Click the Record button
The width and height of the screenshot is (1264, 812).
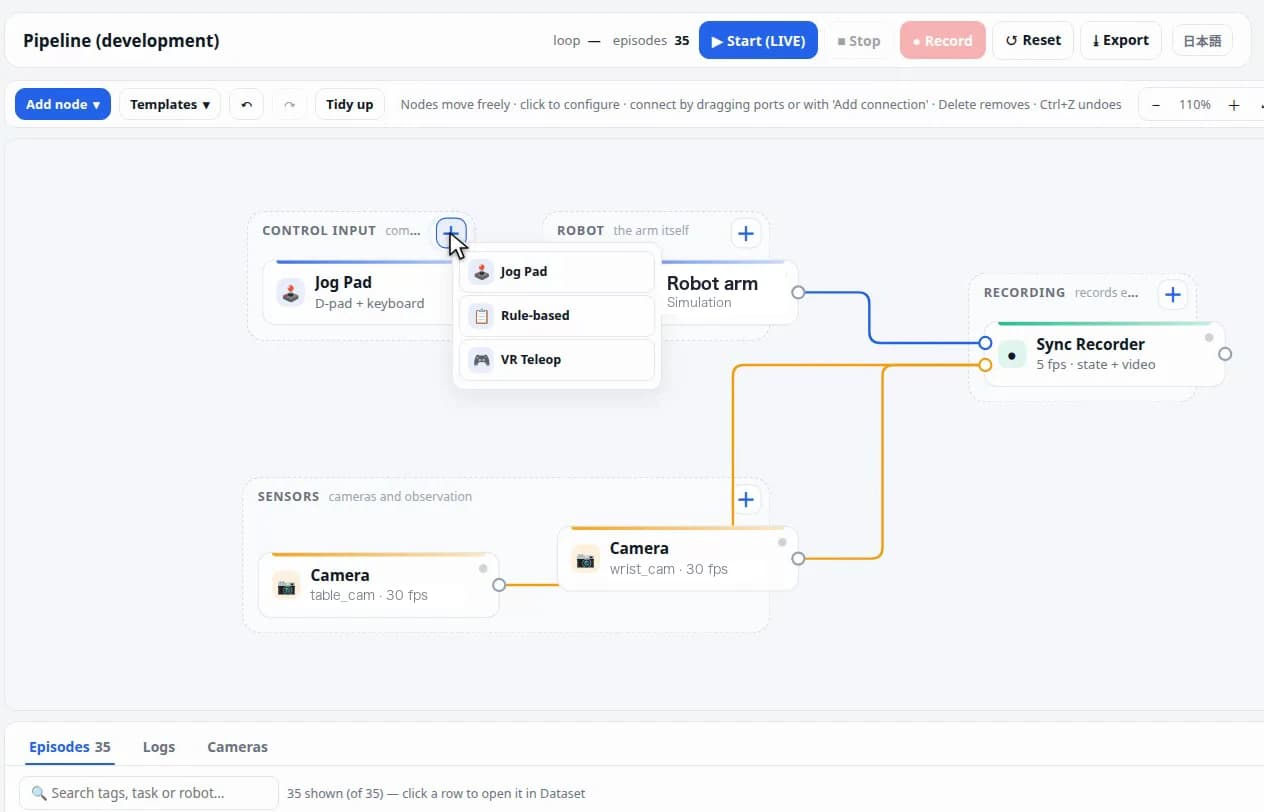point(942,41)
